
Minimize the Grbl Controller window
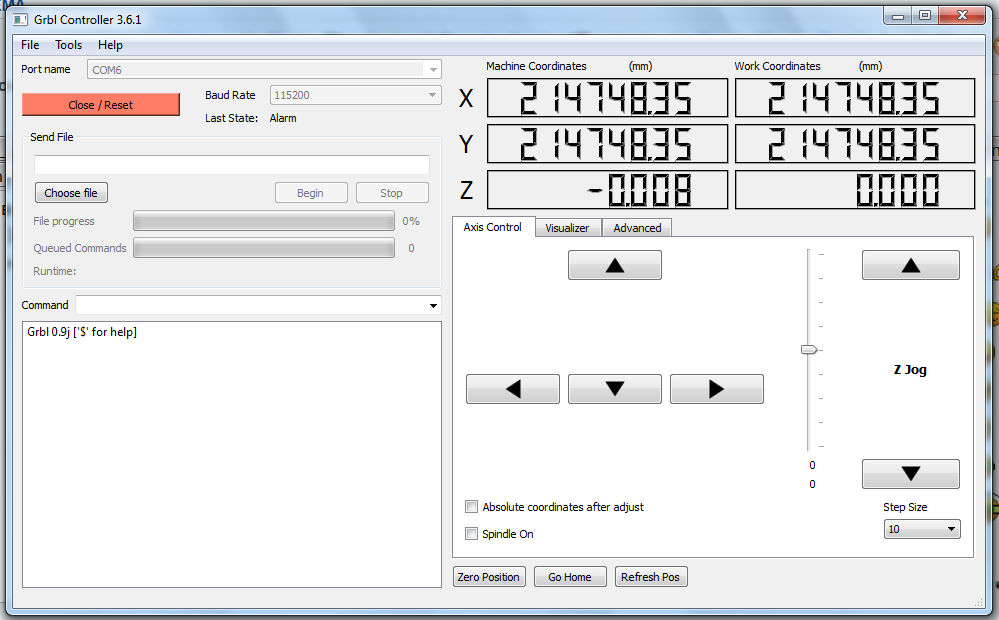(x=898, y=16)
